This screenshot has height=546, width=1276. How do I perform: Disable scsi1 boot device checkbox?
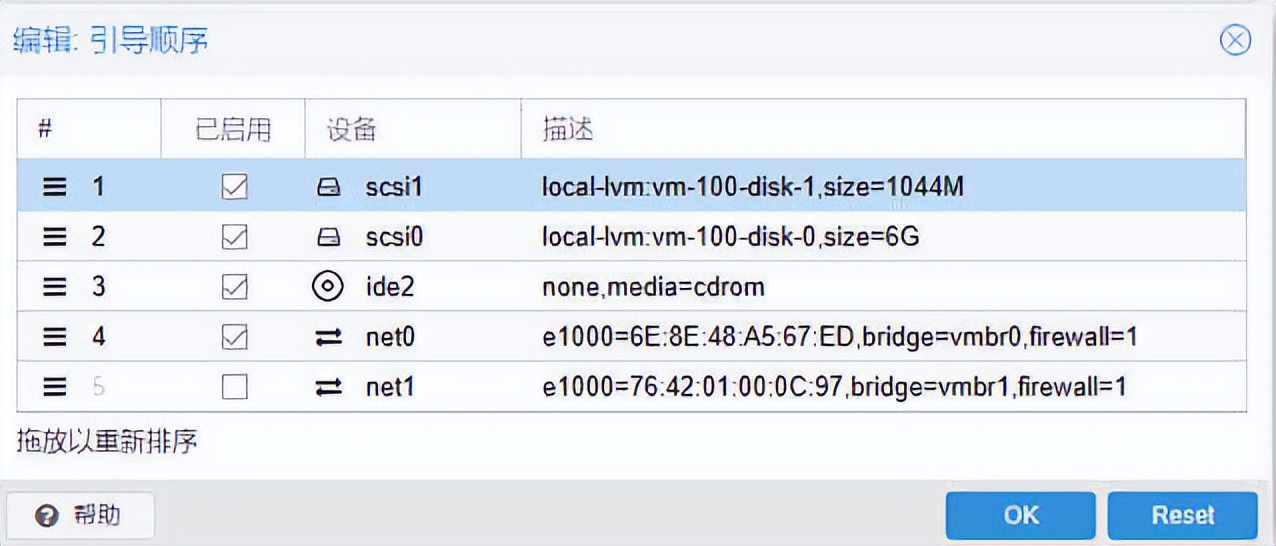tap(234, 187)
